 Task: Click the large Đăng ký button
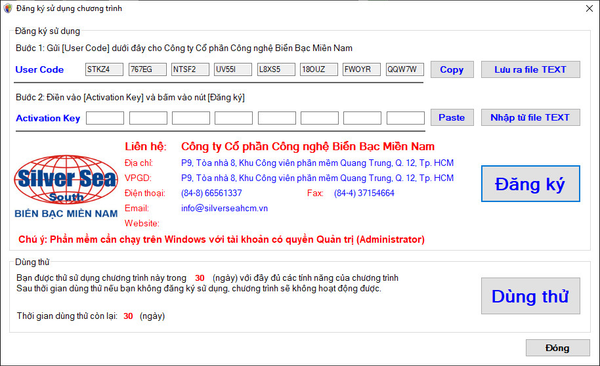[x=530, y=184]
